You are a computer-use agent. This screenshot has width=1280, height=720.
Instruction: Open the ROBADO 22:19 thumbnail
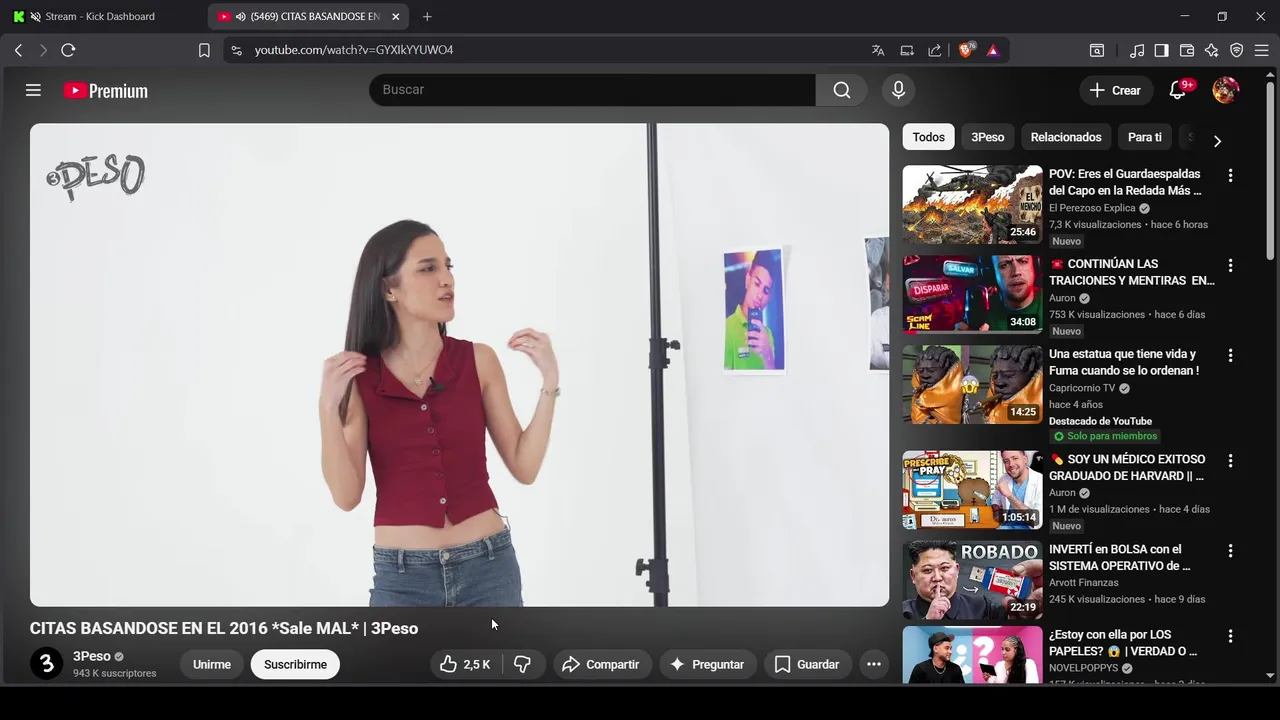(972, 580)
